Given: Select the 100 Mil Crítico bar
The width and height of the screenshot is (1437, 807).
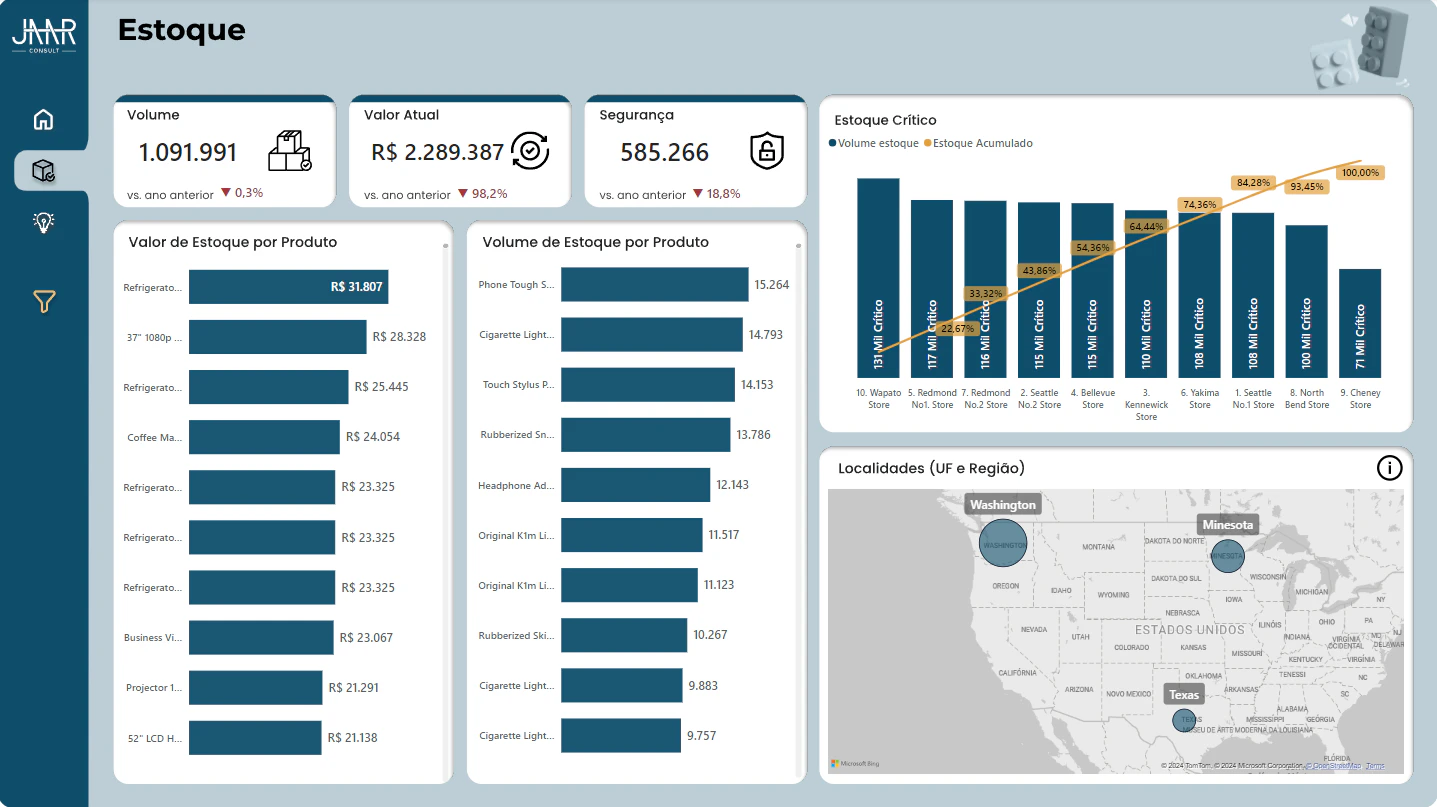Looking at the screenshot, I should [1306, 301].
